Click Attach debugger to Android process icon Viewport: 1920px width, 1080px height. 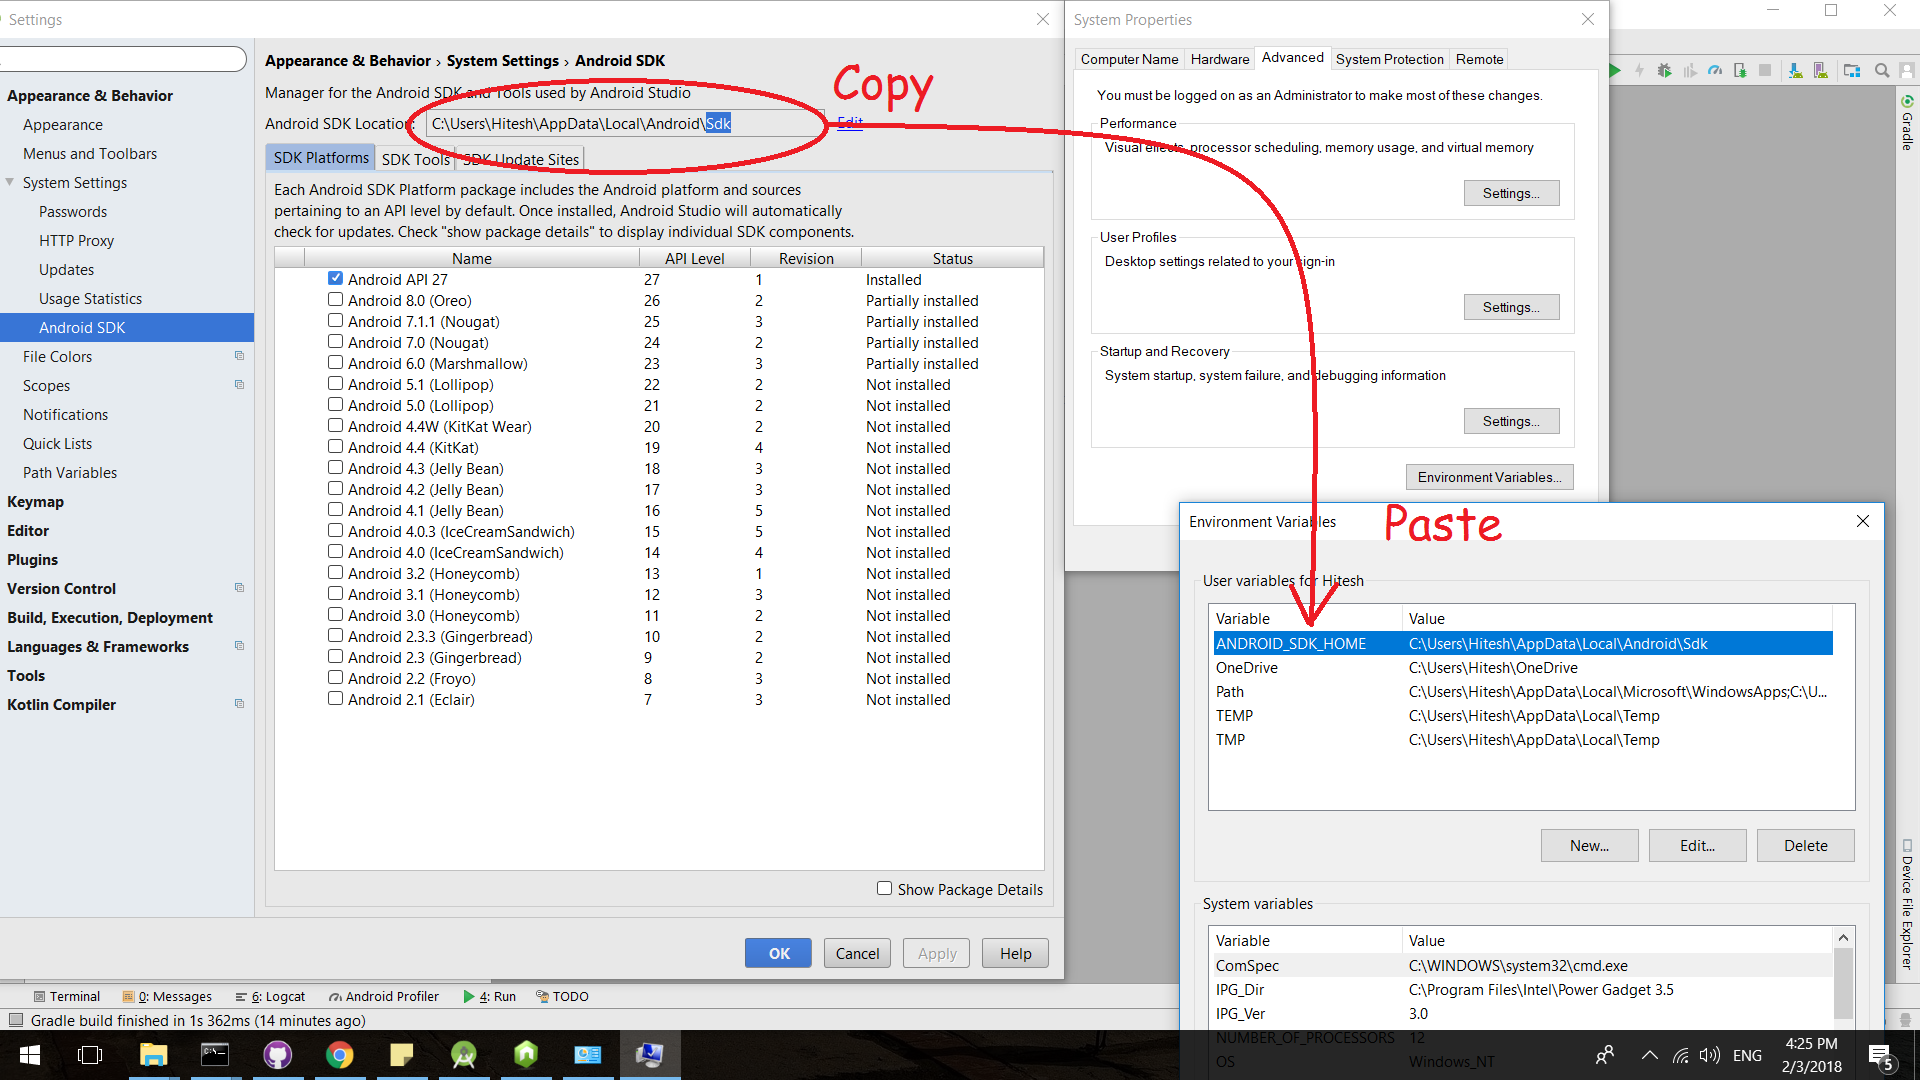coord(1740,71)
